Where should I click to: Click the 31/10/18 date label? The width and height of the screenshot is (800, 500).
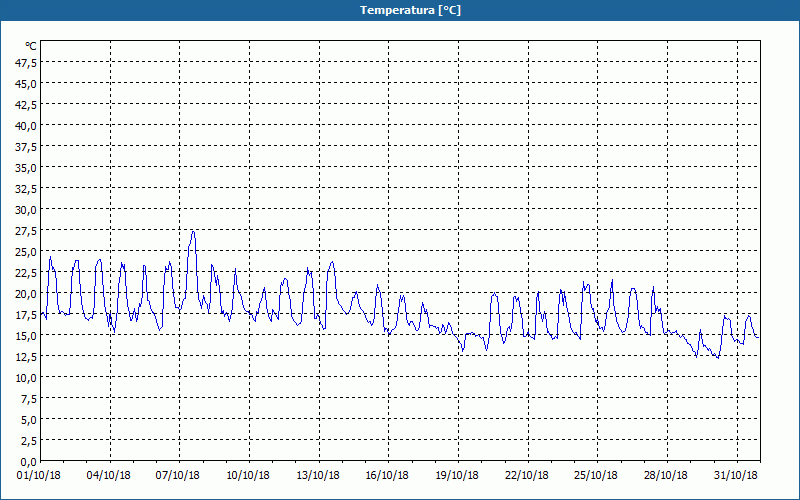735,476
